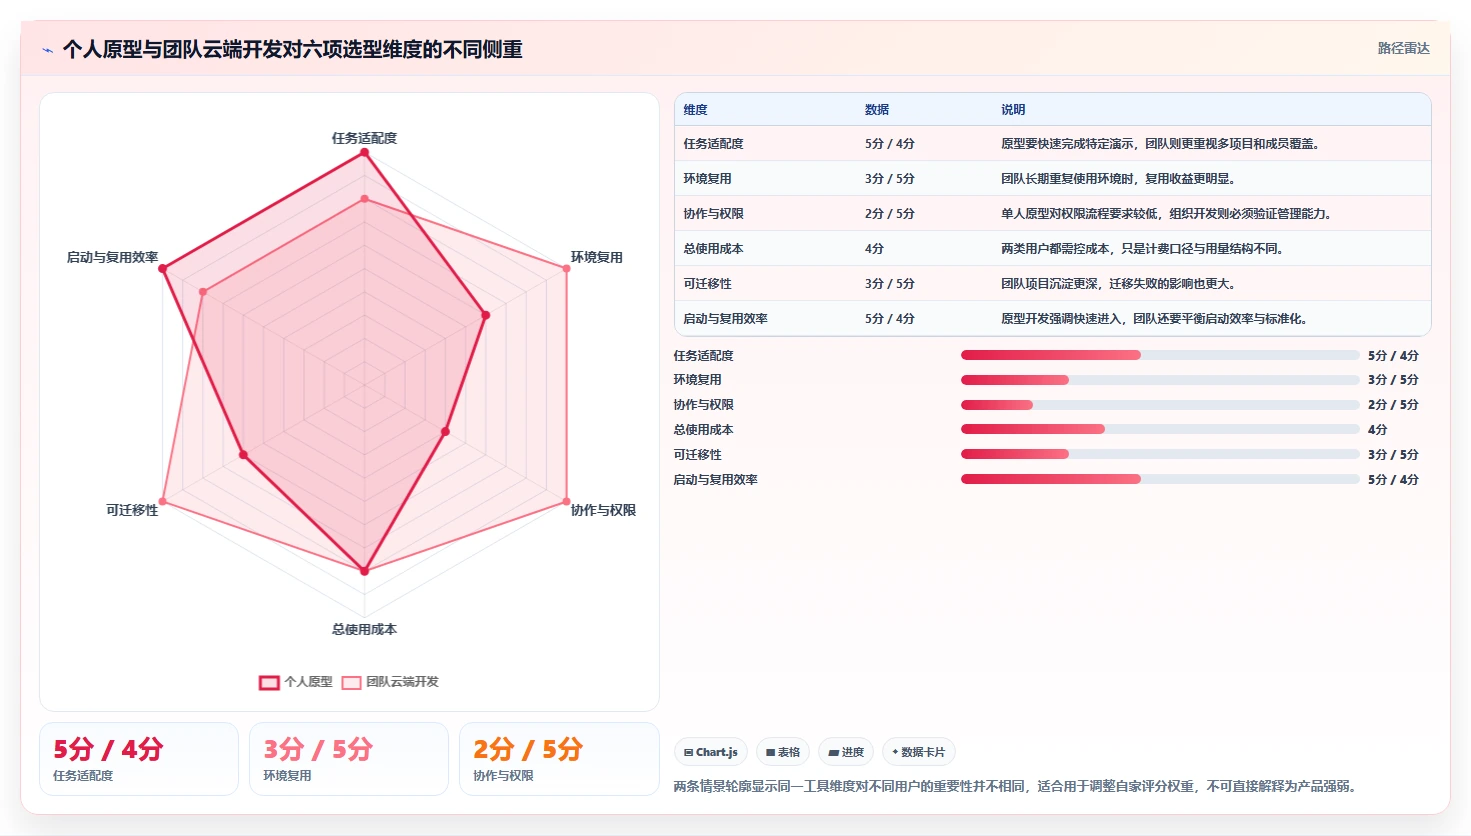Viewport: 1471px width, 836px height.
Task: Click the 任务适配度 axis label on radar chart
Action: (364, 138)
